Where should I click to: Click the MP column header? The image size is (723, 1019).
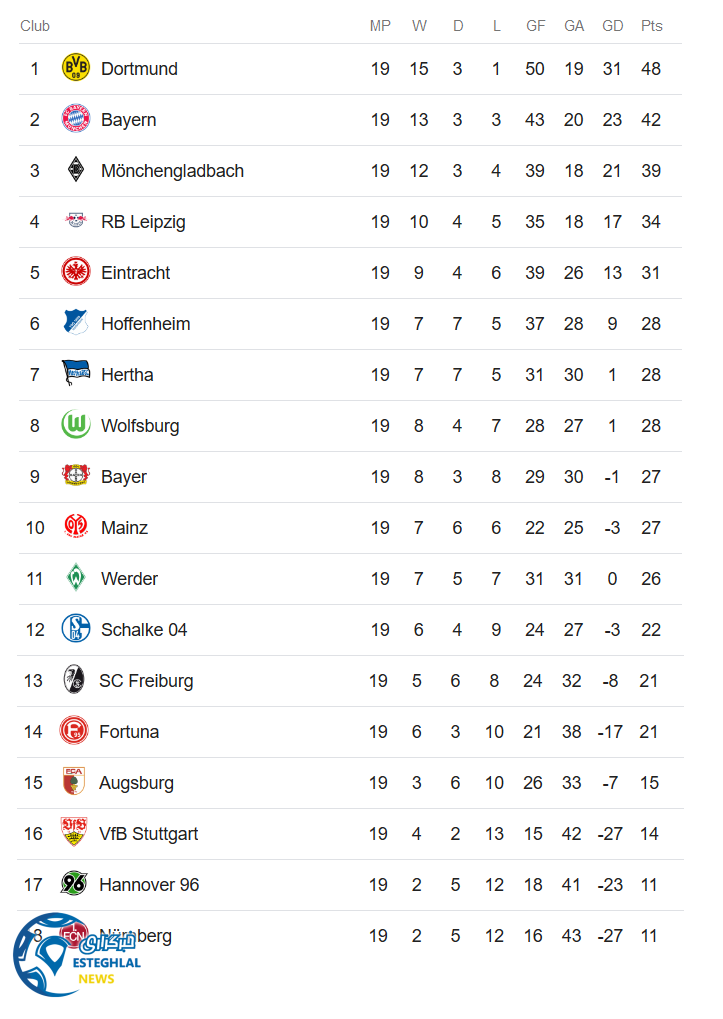pyautogui.click(x=380, y=26)
